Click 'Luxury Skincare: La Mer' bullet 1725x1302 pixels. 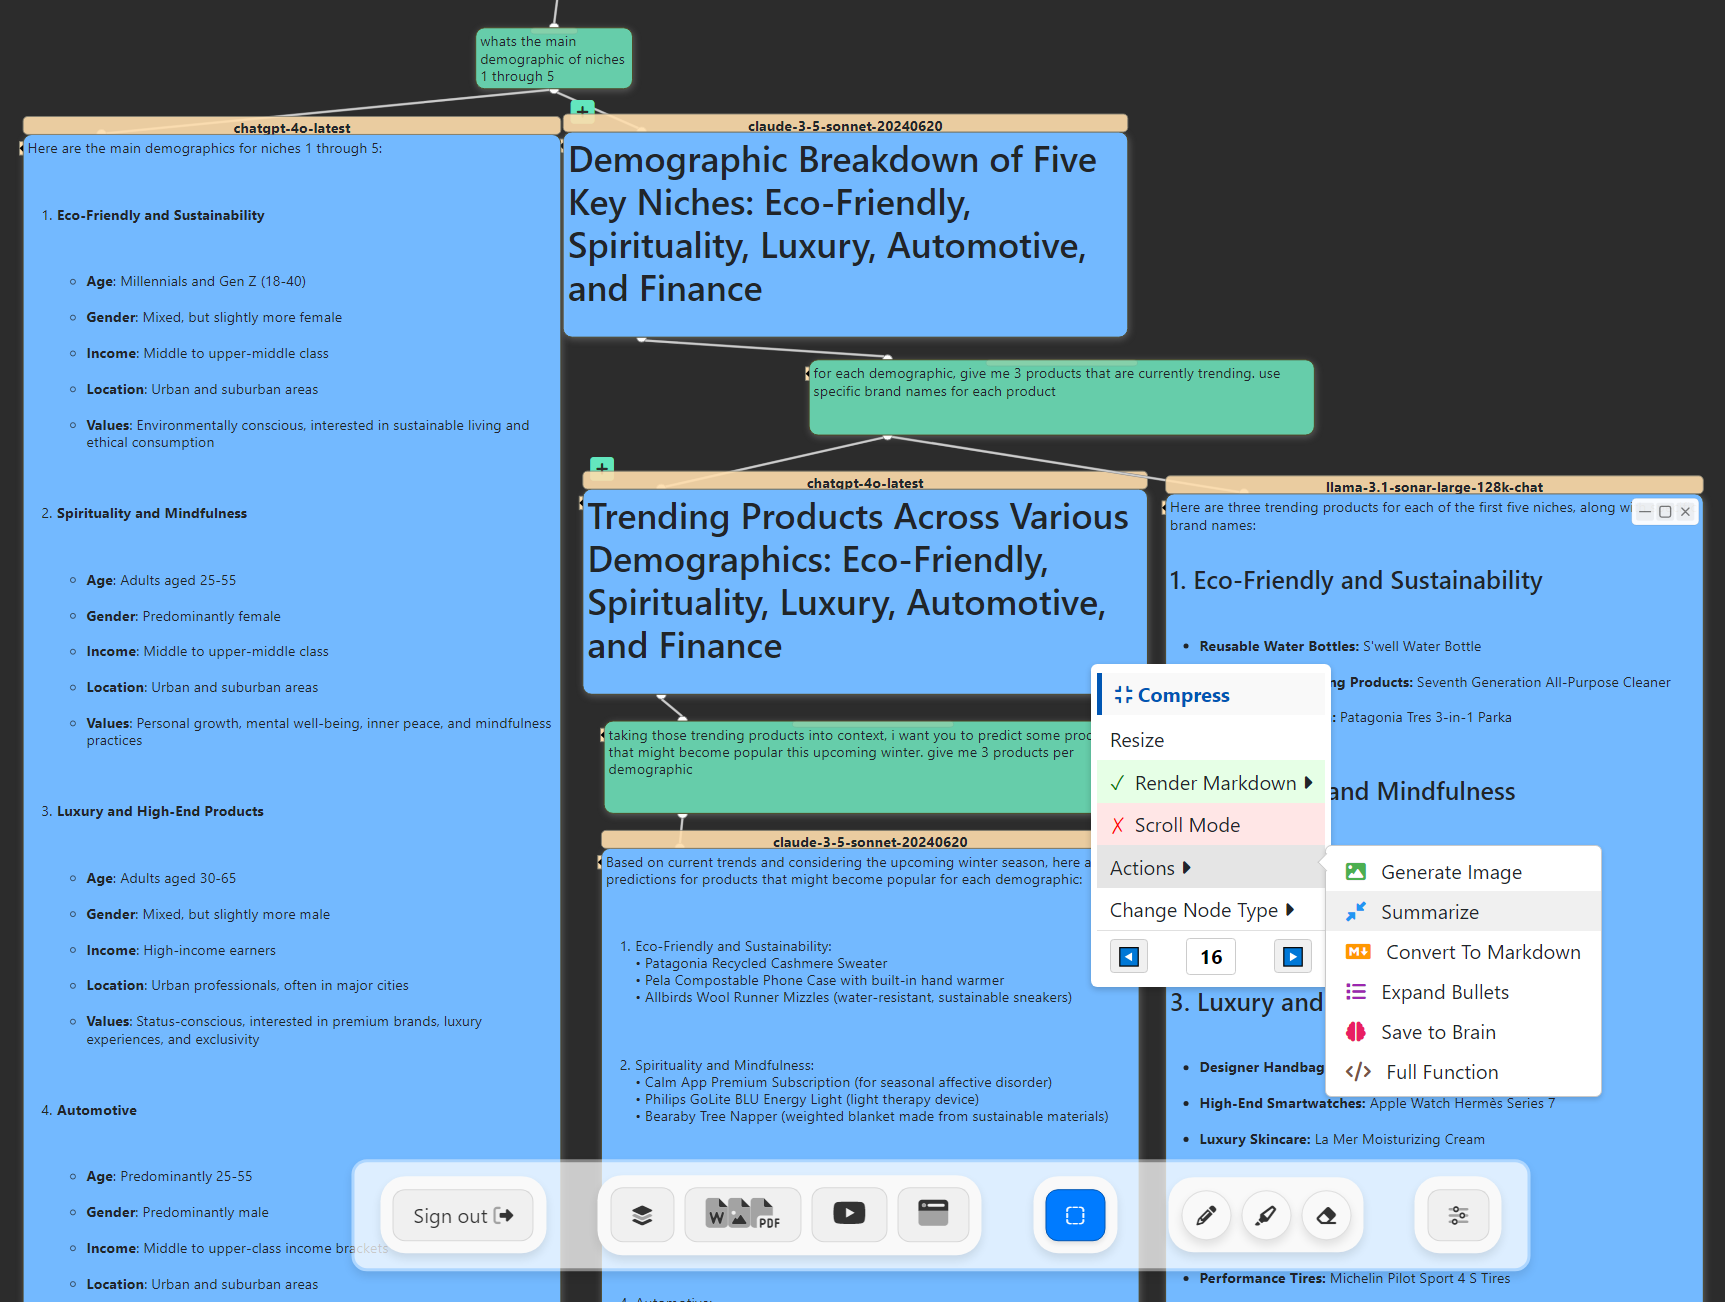click(1342, 1139)
